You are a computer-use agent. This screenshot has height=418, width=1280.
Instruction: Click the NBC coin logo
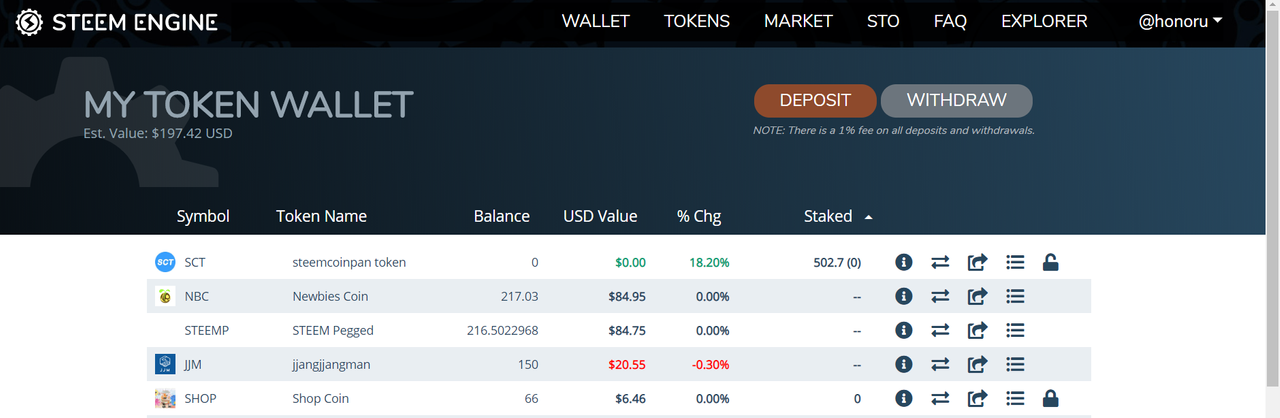[165, 296]
